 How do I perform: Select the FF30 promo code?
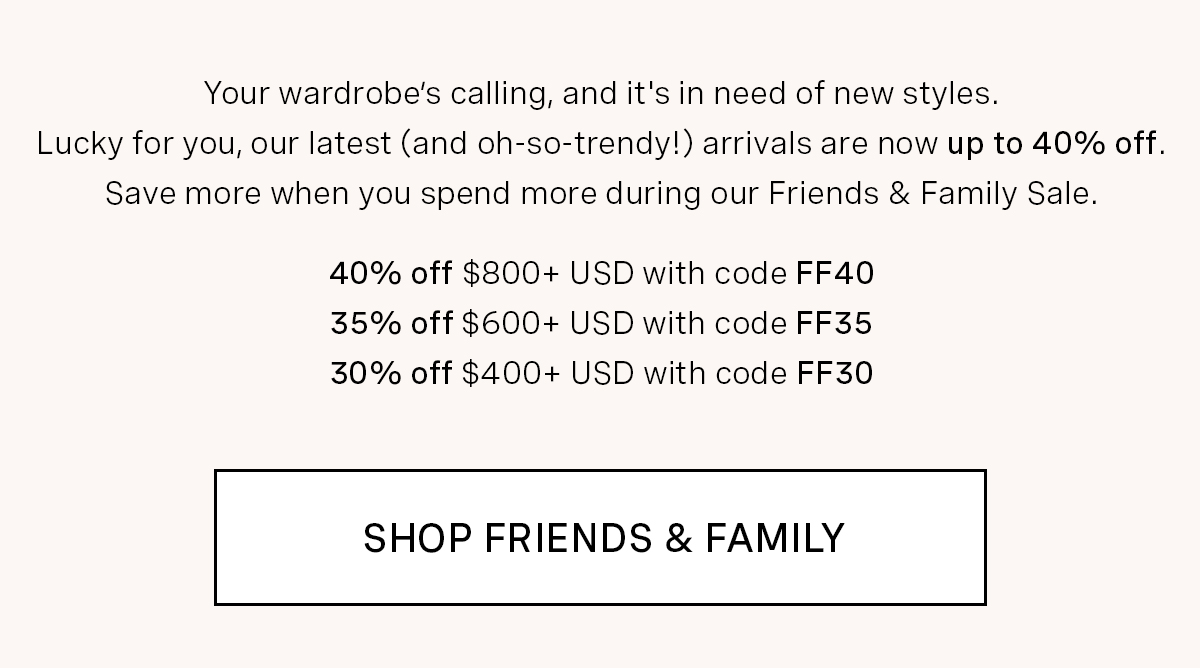(835, 373)
